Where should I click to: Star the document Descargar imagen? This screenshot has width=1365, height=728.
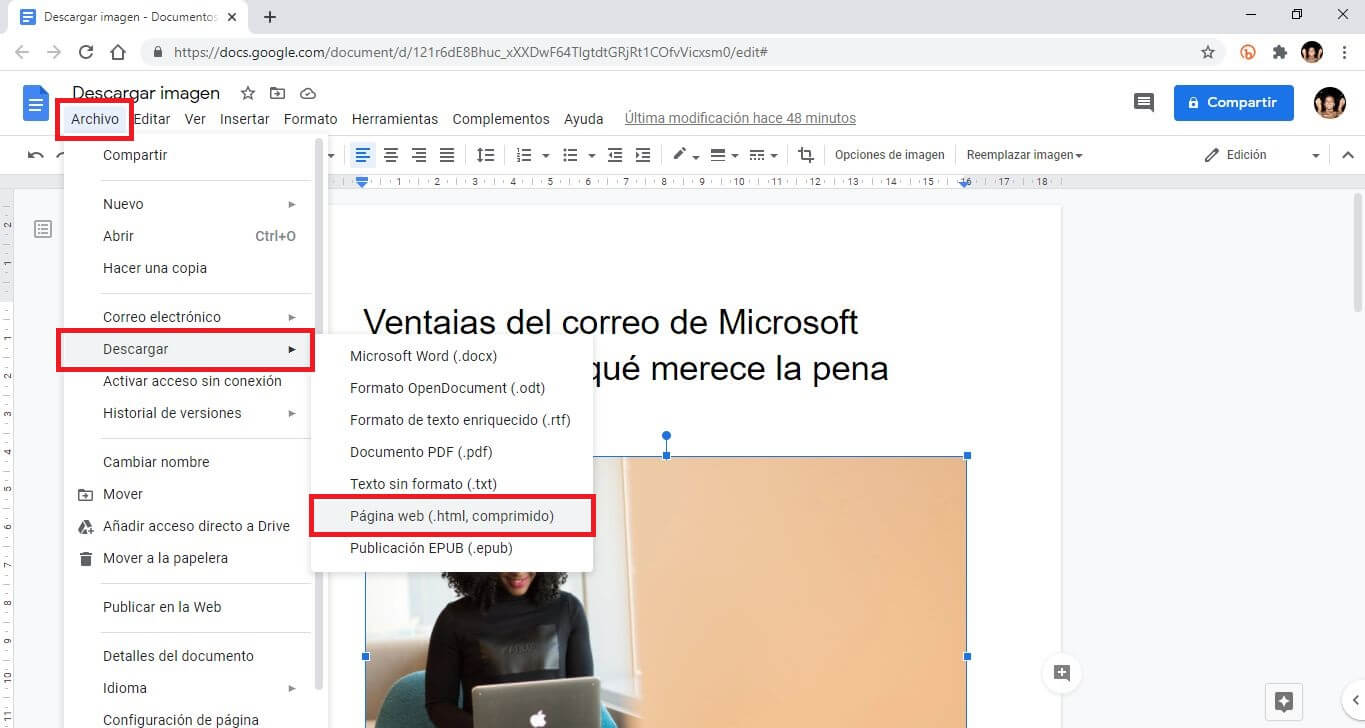(x=248, y=93)
